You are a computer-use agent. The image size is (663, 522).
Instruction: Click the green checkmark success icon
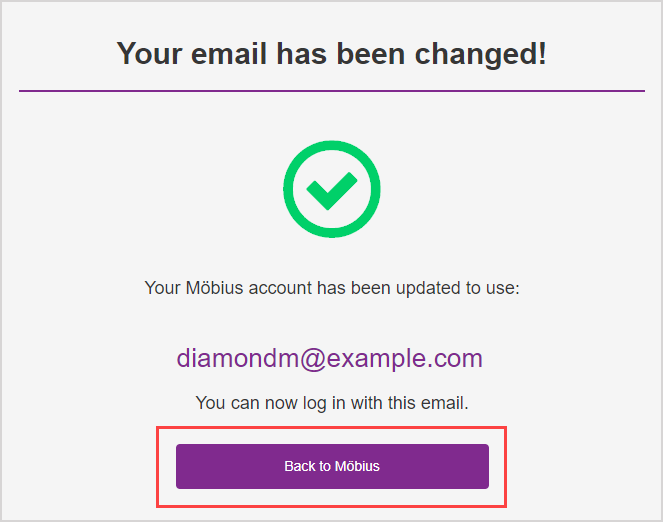[x=332, y=189]
